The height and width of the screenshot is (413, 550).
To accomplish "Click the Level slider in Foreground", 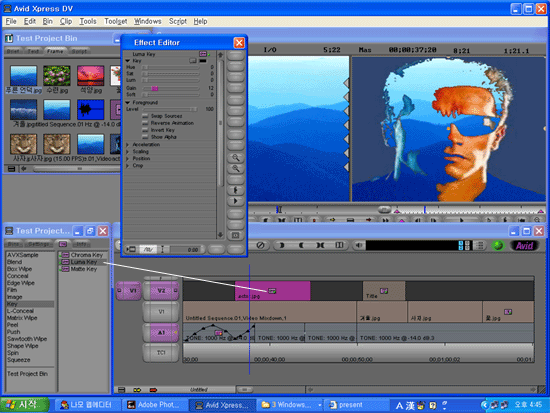I will (170, 109).
